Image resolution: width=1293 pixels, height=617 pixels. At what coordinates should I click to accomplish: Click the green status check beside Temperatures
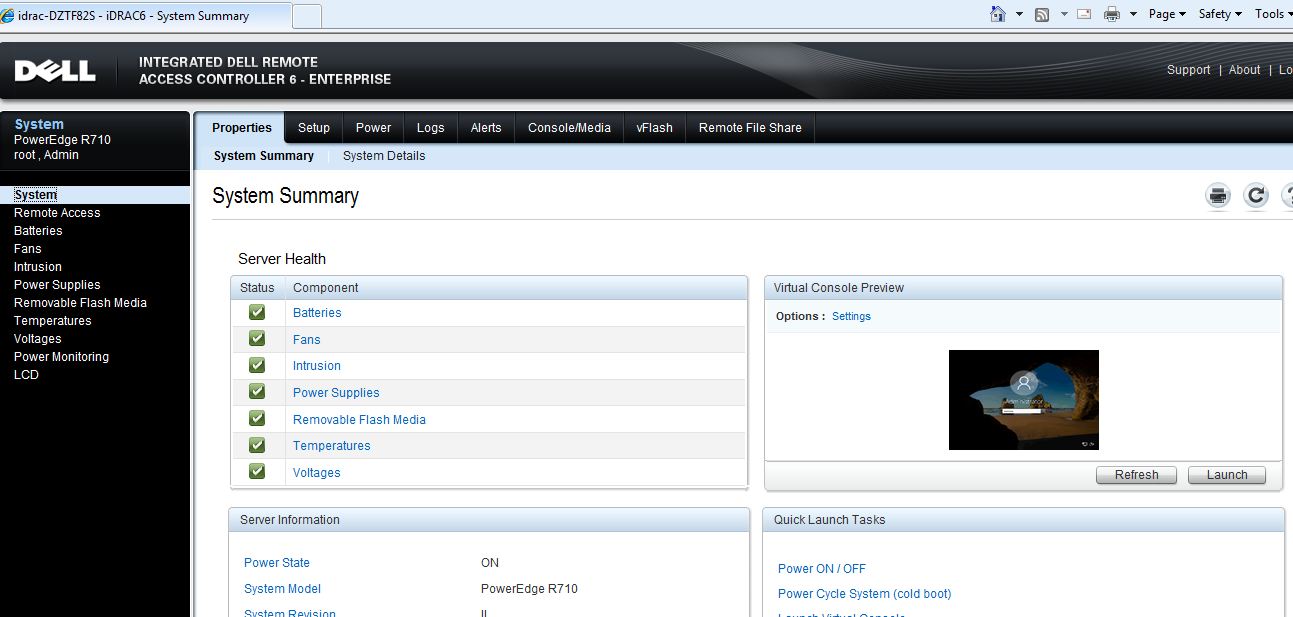point(256,444)
